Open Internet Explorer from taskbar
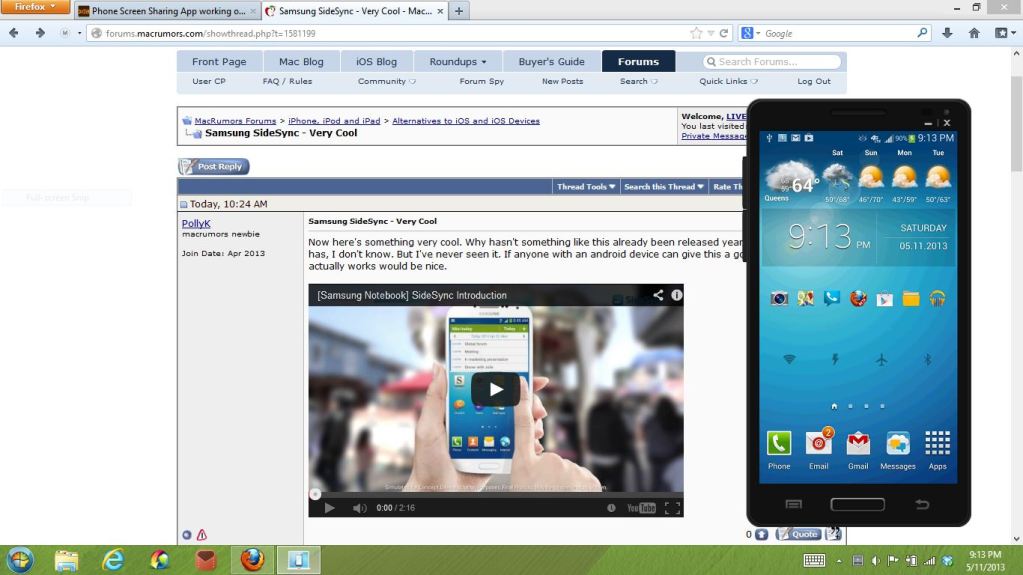 [113, 560]
